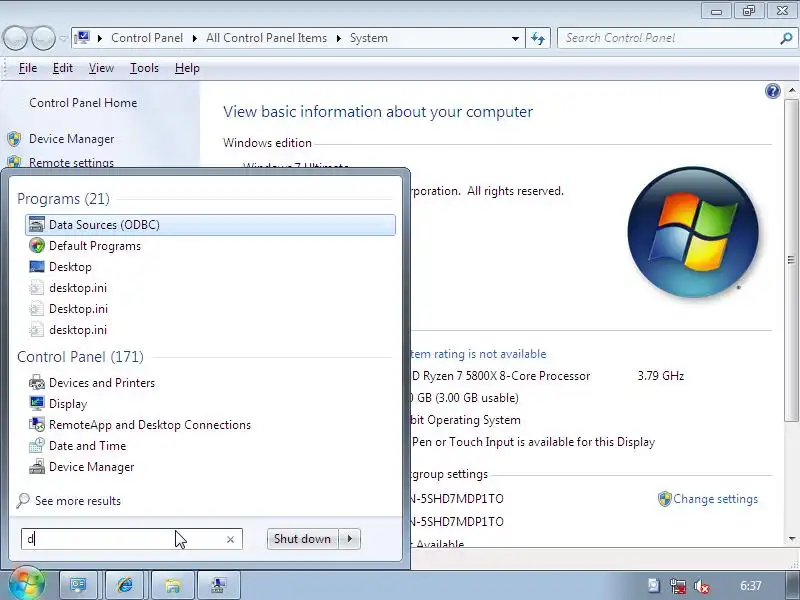Open Date and Time settings result
Screen dimensions: 800x600
(210, 445)
